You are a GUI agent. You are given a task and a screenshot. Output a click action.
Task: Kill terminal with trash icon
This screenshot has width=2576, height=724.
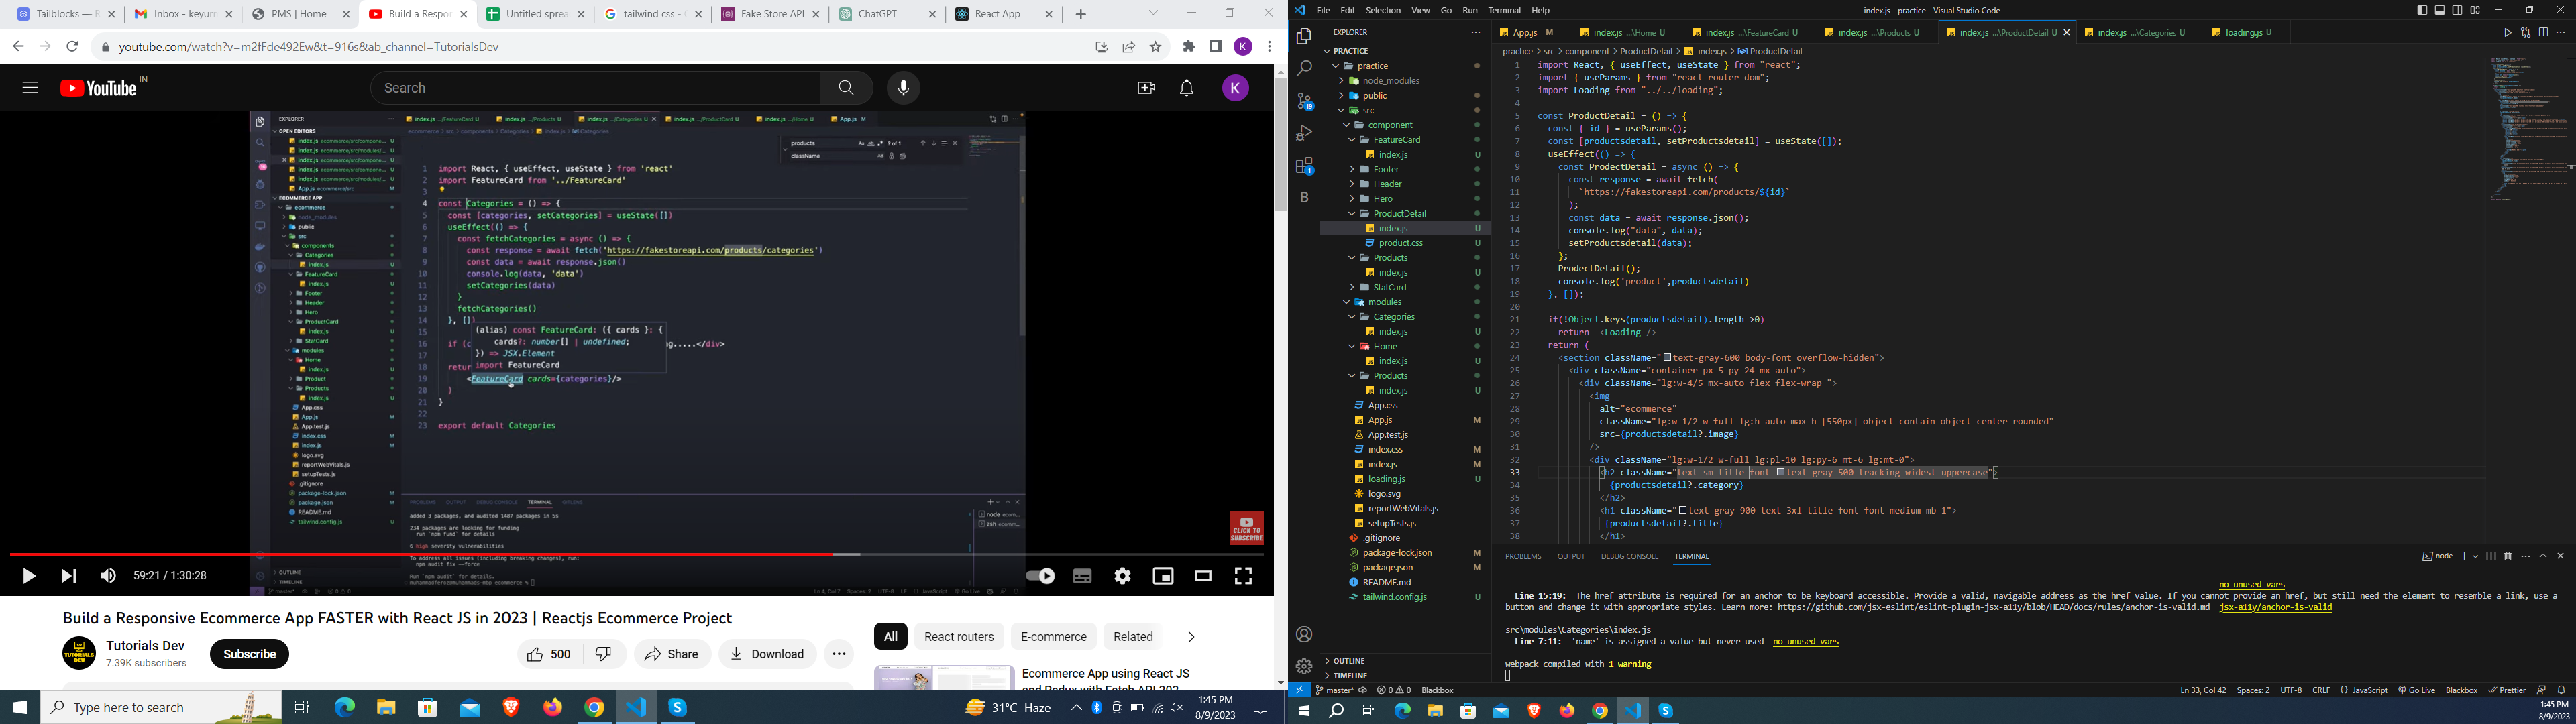coord(2508,556)
